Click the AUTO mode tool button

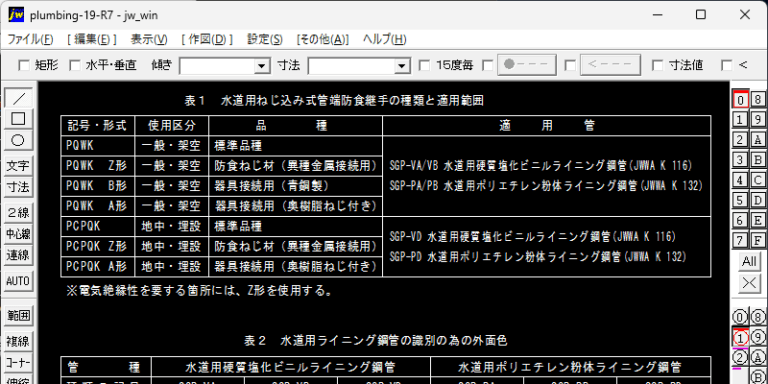click(18, 281)
